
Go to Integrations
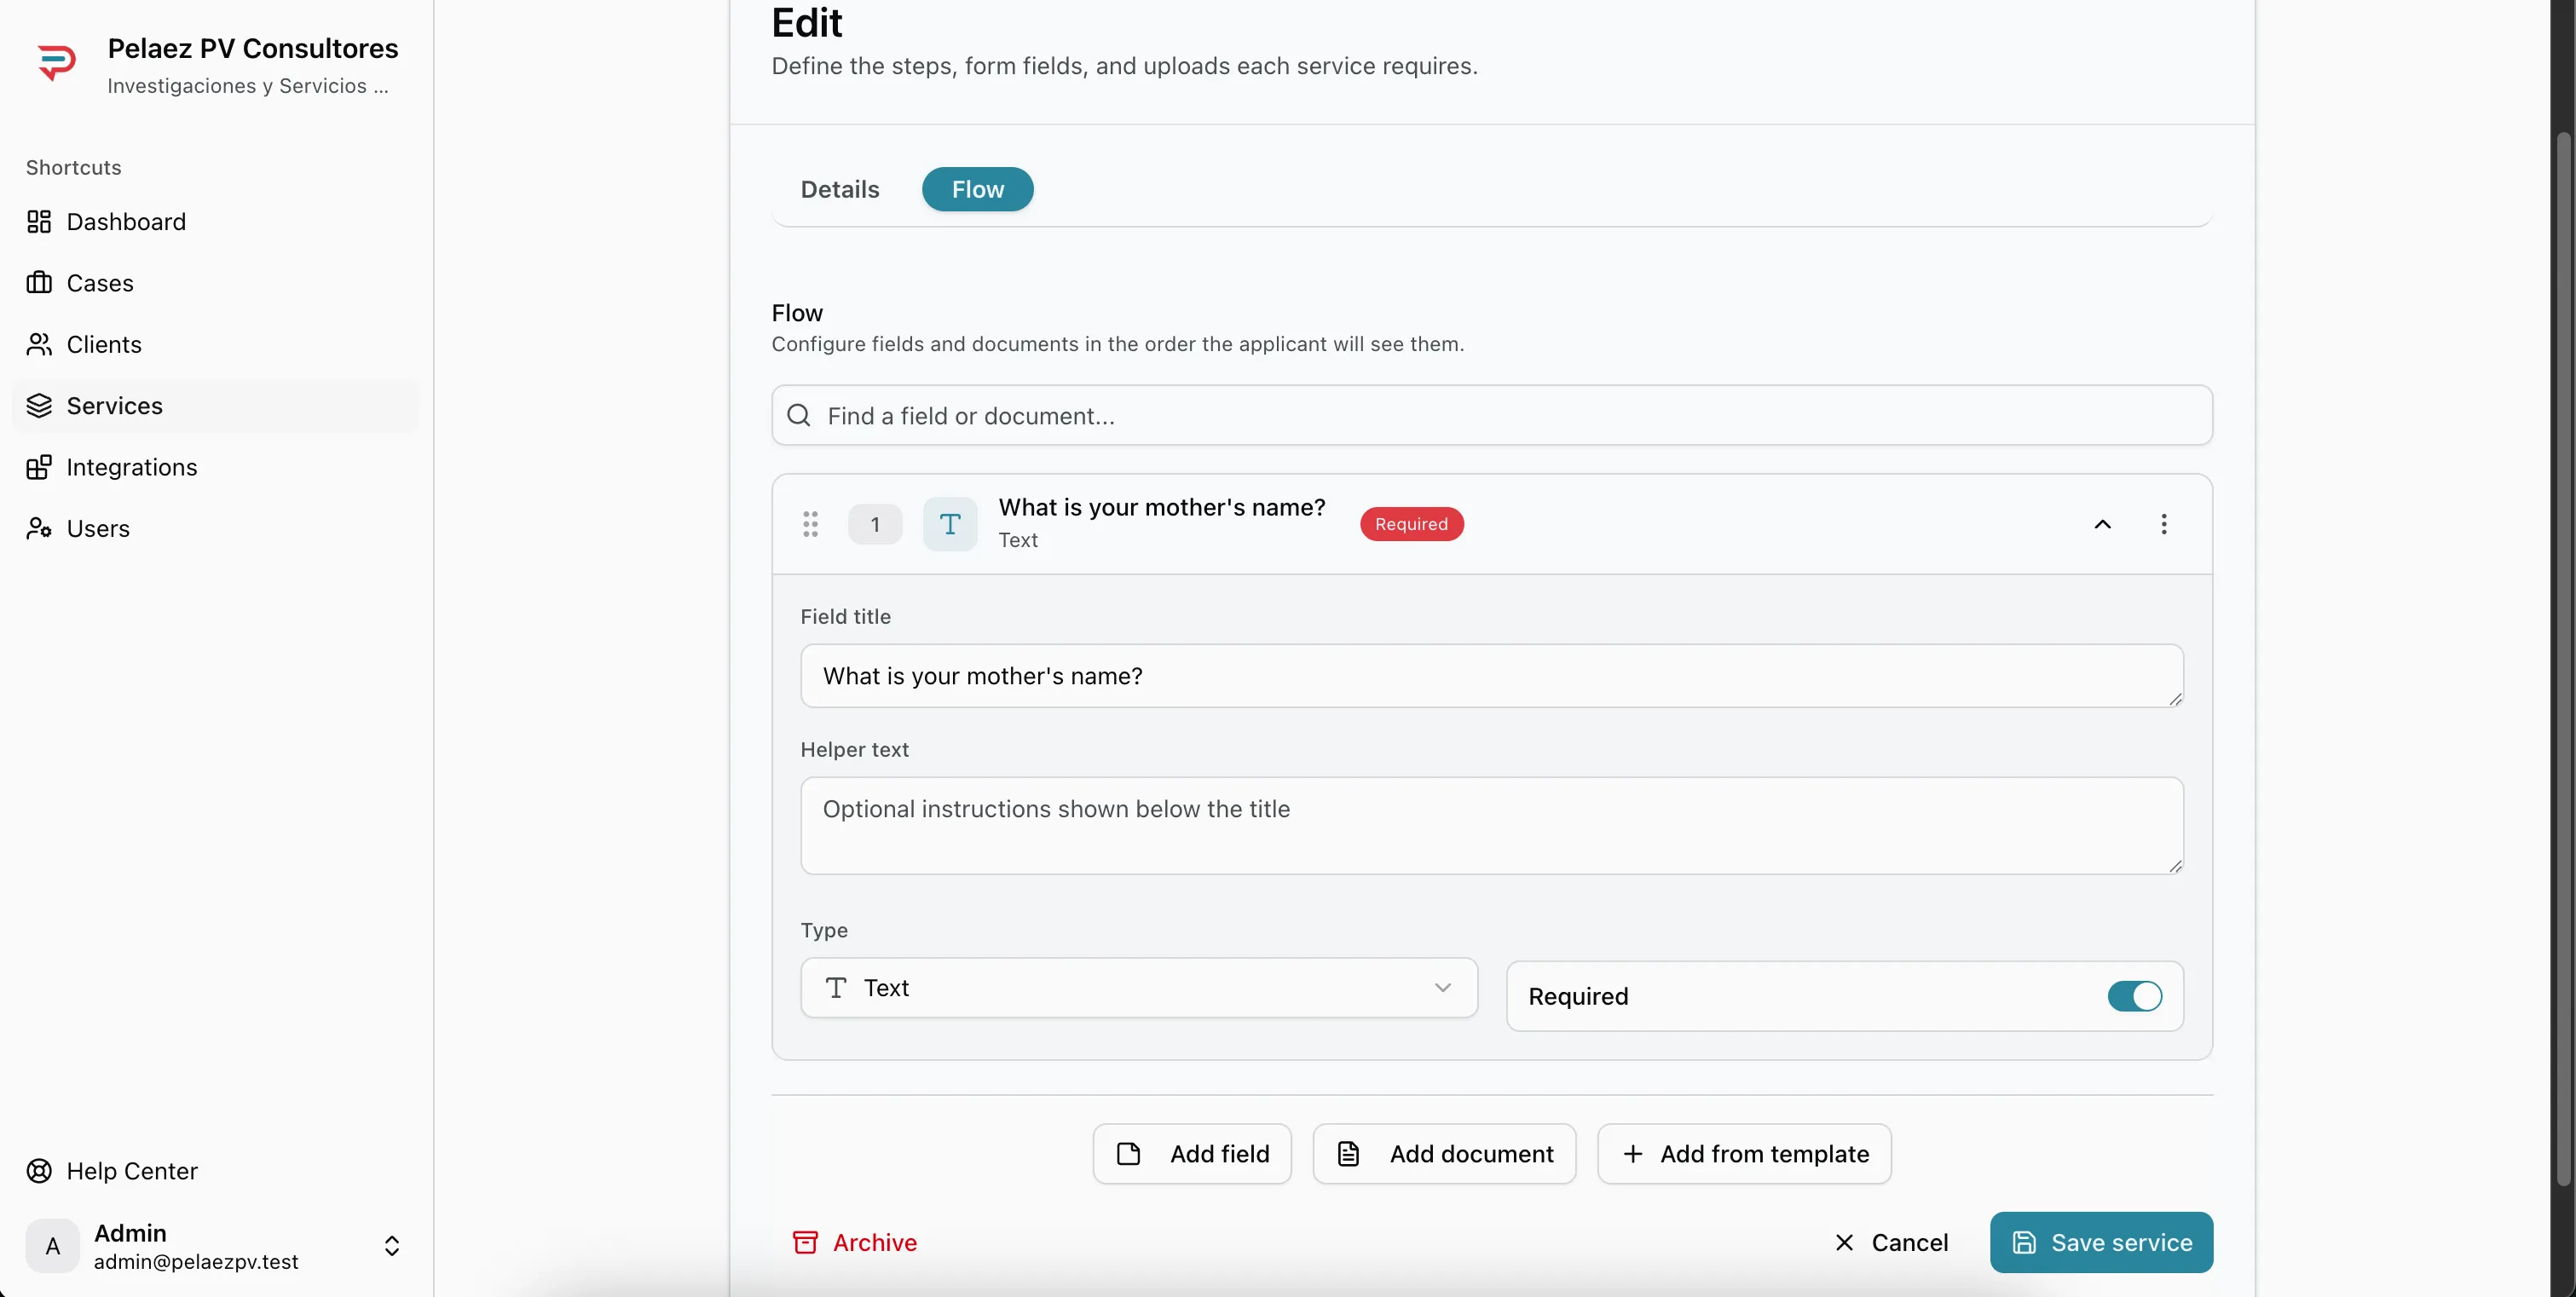(130, 467)
